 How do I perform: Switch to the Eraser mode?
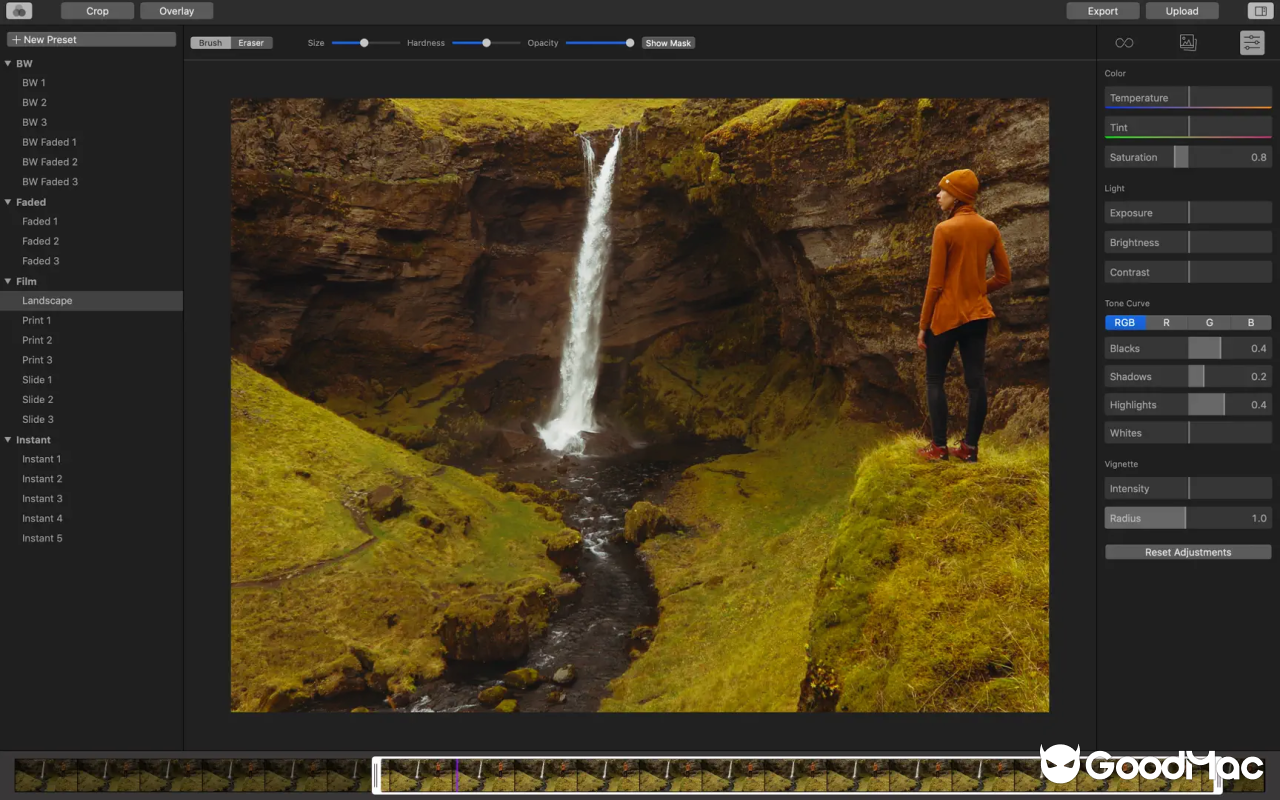pos(251,43)
